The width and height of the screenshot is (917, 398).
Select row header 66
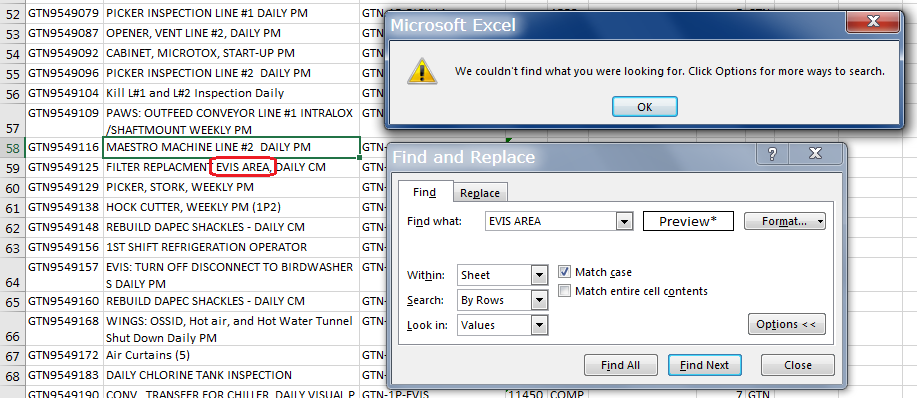12,328
